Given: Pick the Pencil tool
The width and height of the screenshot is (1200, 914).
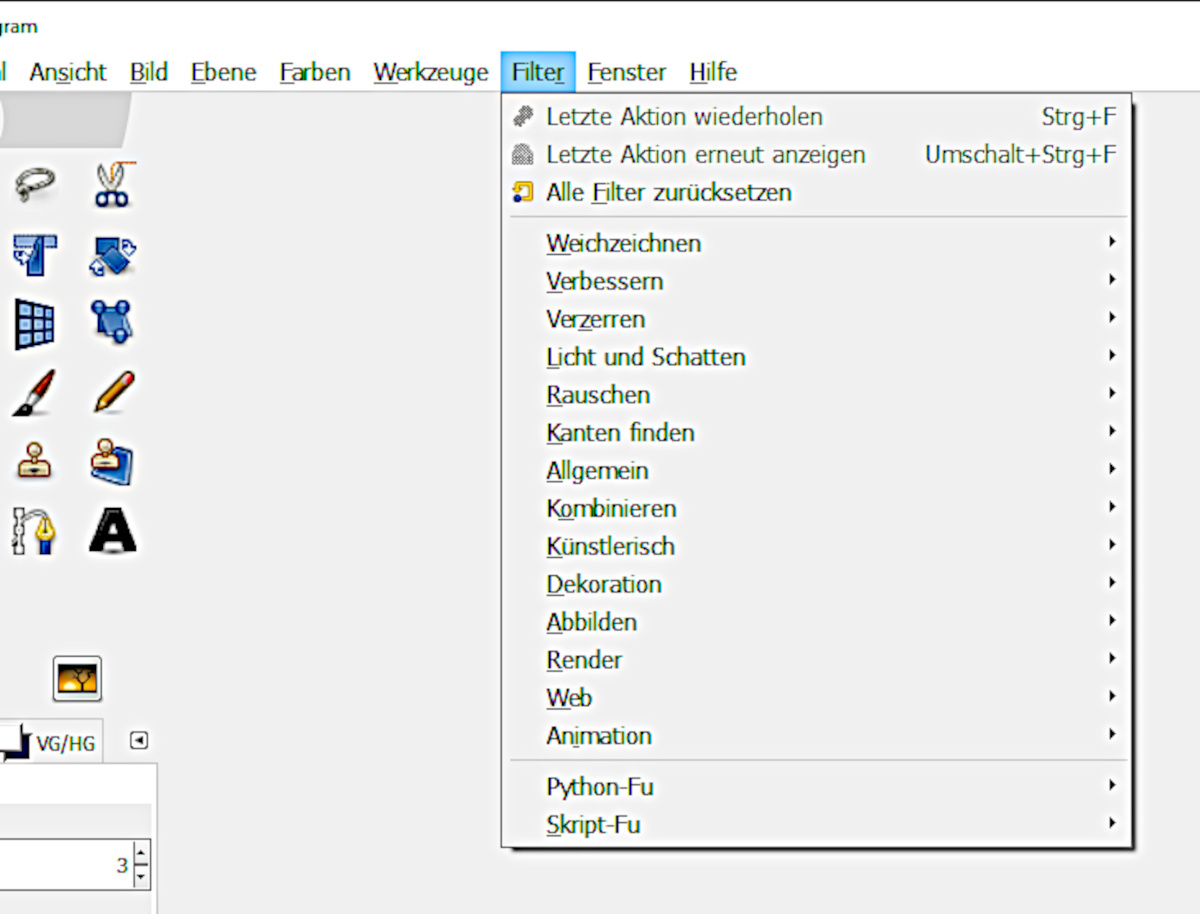Looking at the screenshot, I should click(112, 392).
